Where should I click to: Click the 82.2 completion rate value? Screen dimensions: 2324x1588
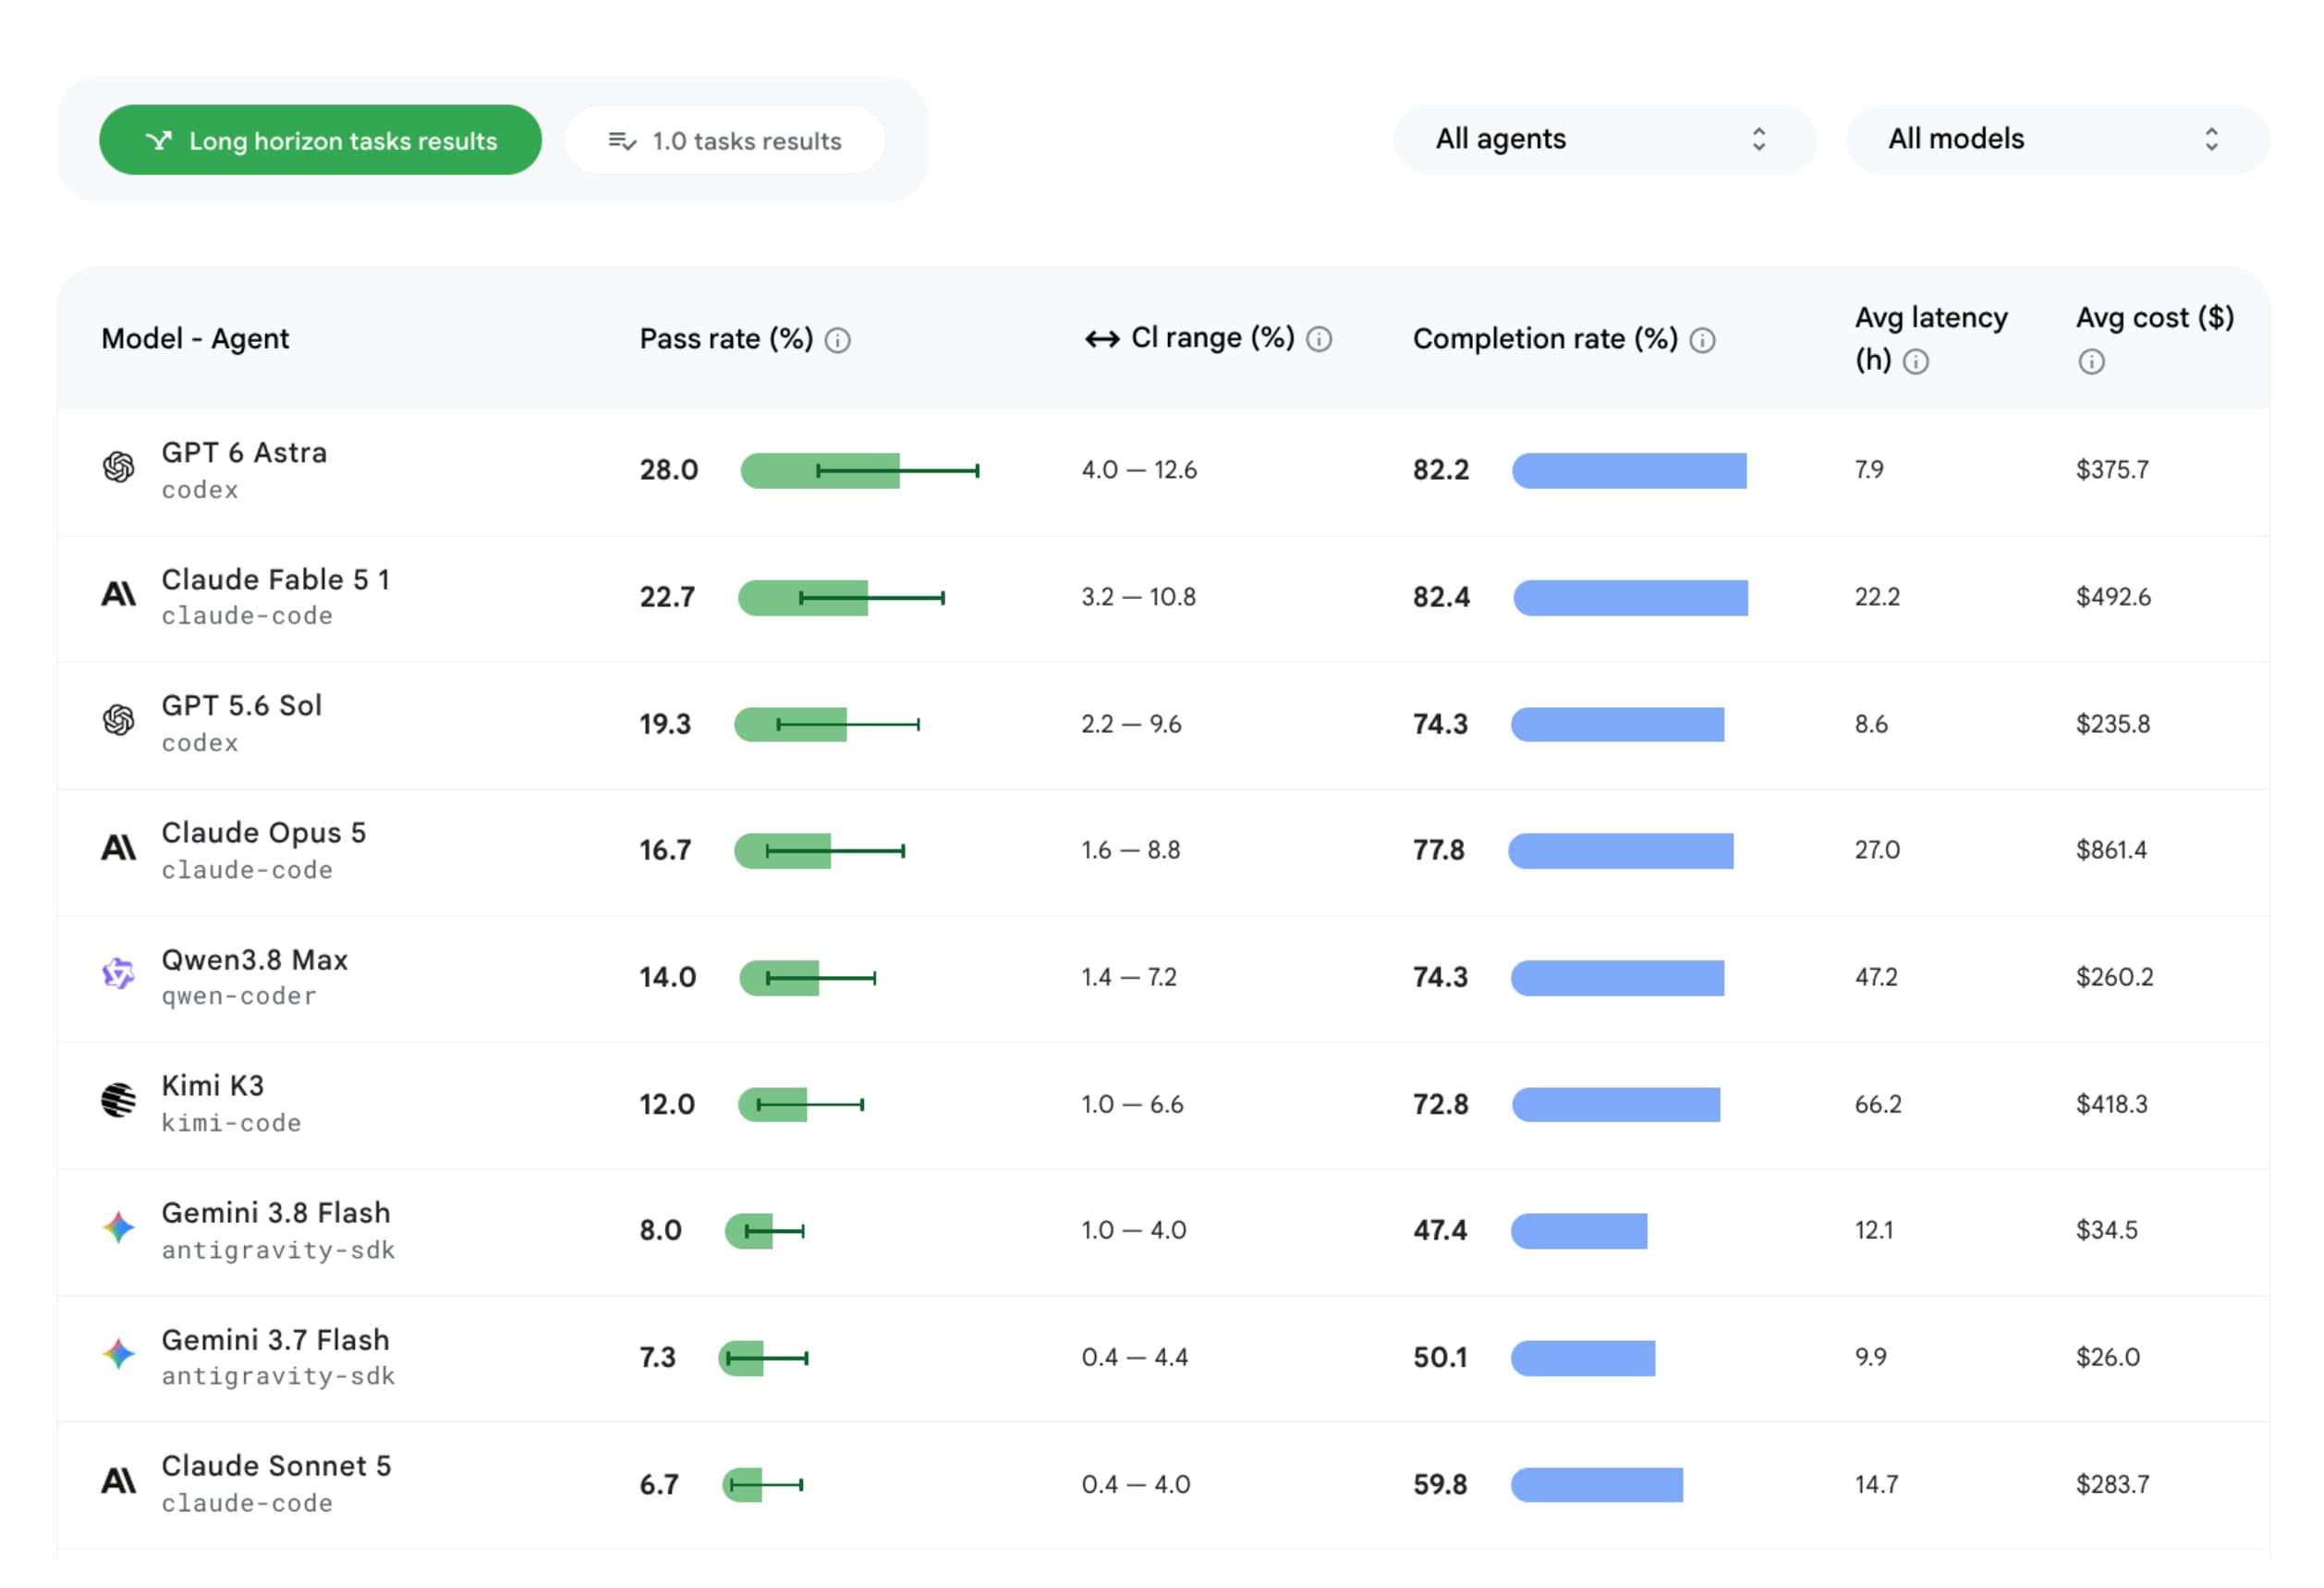click(1441, 470)
